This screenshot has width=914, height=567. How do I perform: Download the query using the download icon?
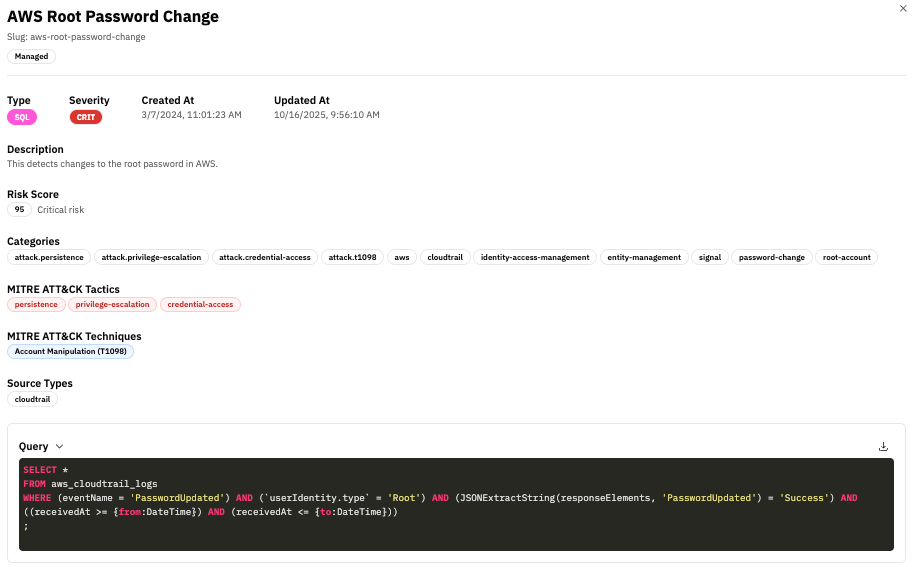point(883,446)
